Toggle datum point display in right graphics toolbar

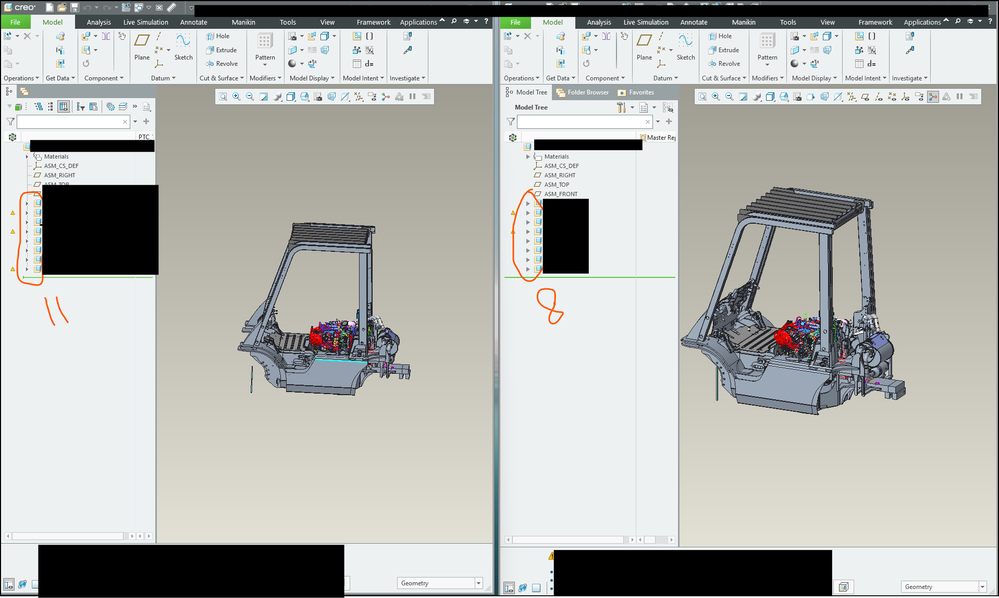tap(892, 97)
